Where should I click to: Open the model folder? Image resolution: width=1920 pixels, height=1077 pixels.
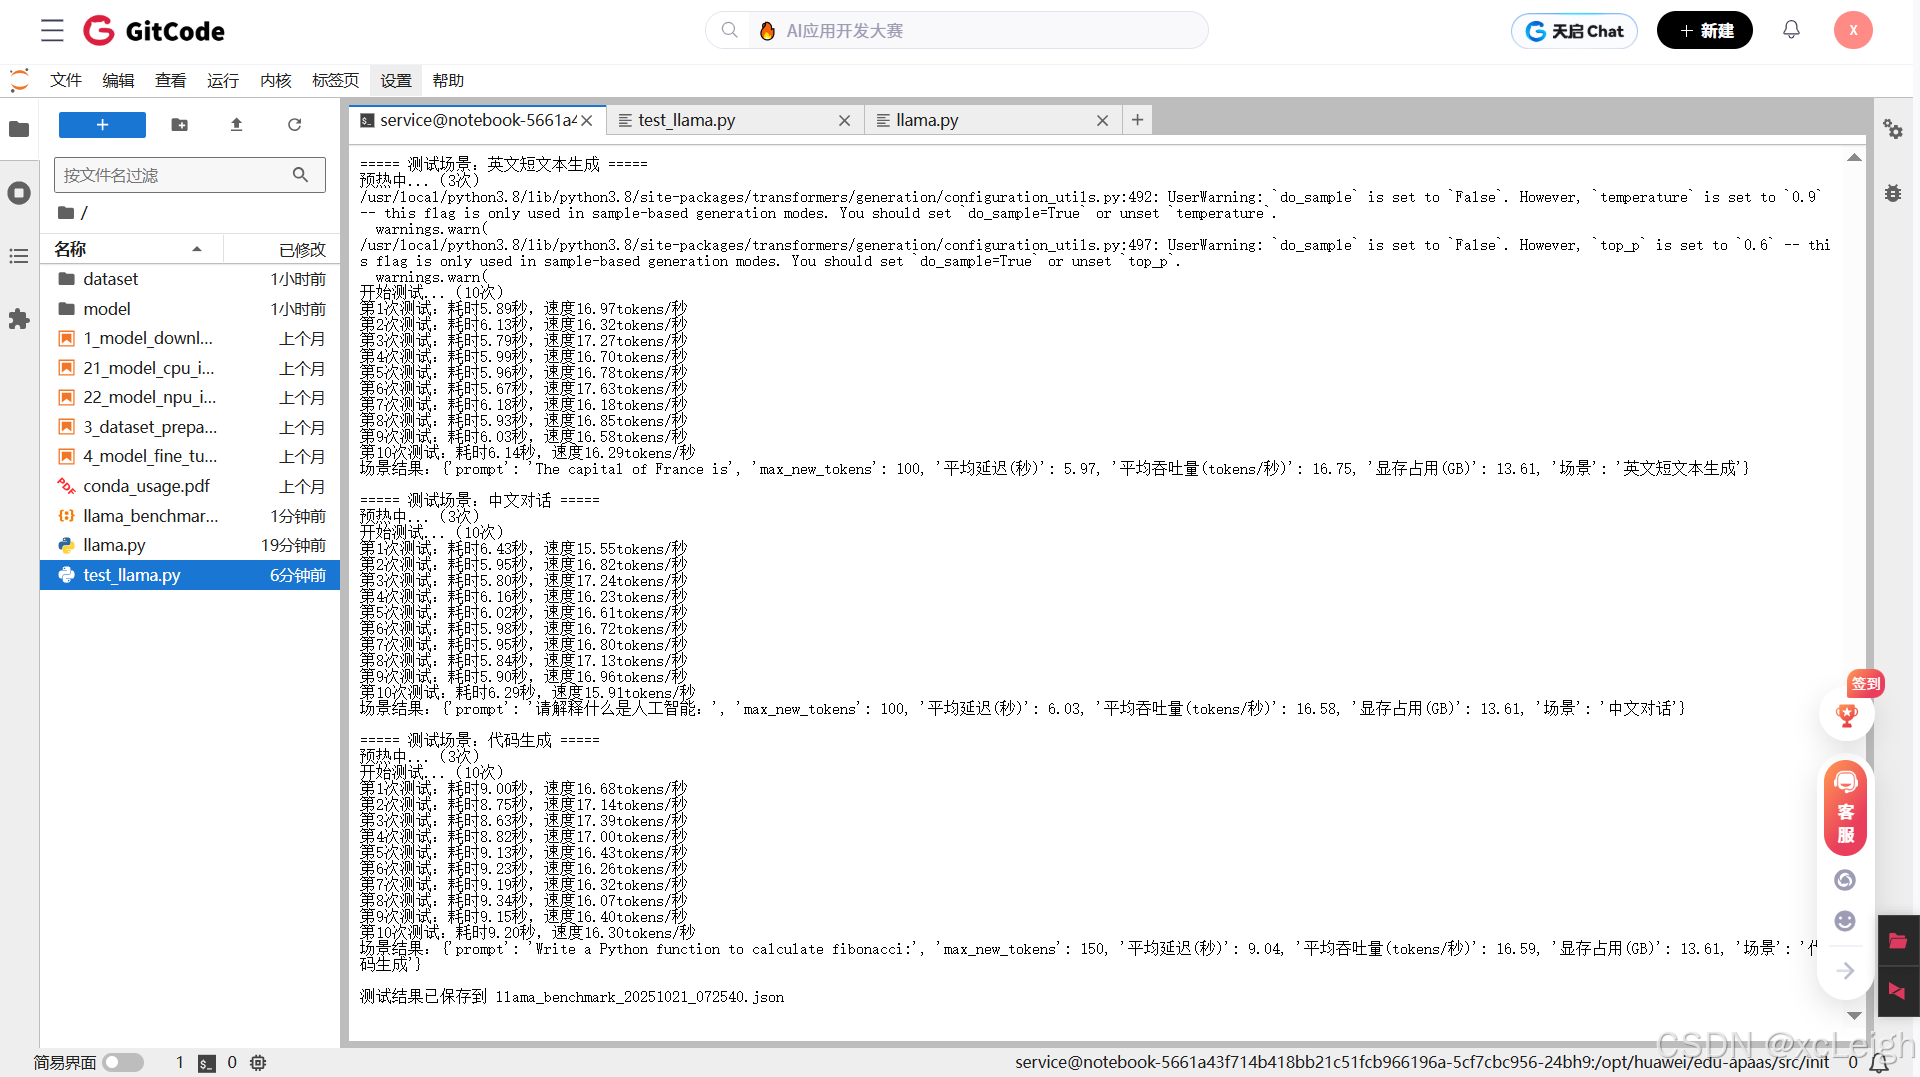tap(190, 309)
